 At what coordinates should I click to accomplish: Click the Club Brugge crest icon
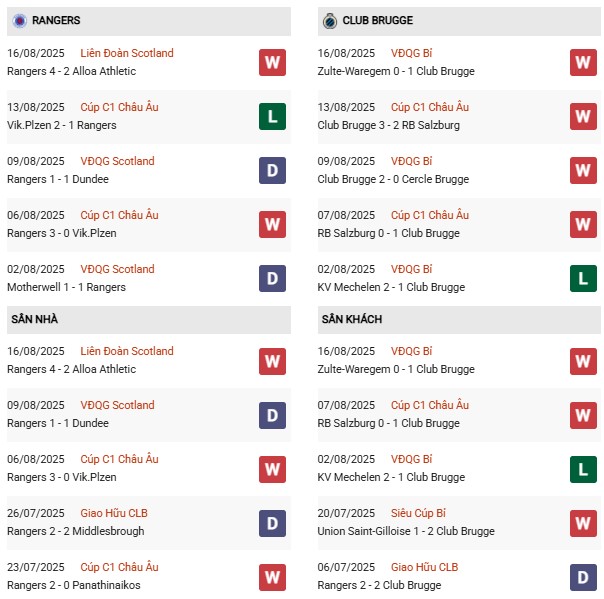tap(329, 20)
